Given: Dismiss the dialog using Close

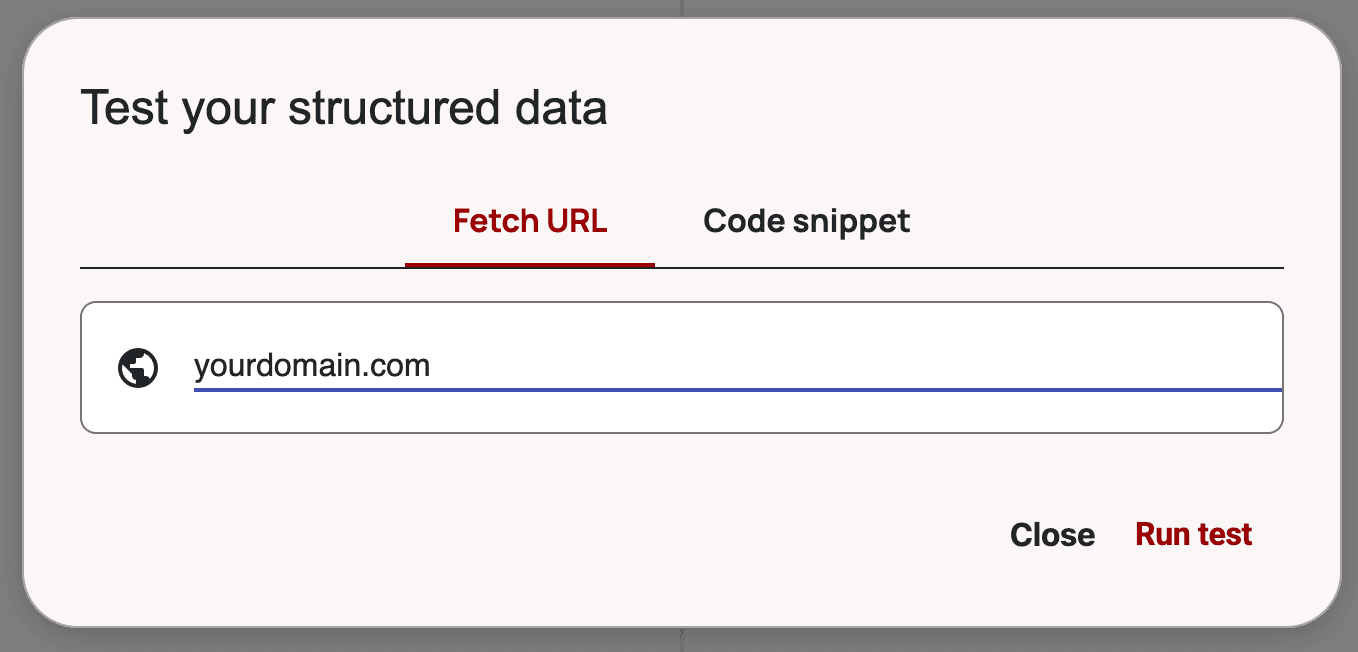Looking at the screenshot, I should click(1053, 534).
